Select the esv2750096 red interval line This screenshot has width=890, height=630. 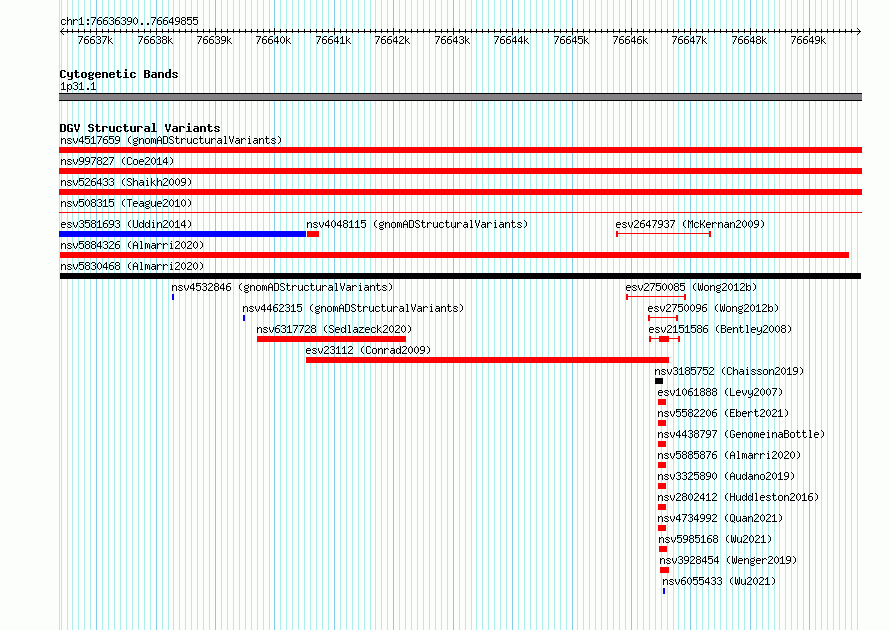[663, 318]
